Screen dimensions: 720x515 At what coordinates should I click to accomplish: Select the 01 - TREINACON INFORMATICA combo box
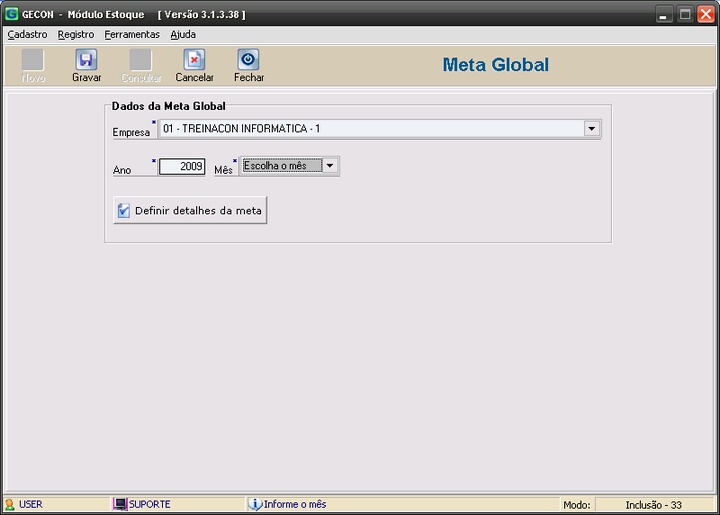tap(379, 129)
